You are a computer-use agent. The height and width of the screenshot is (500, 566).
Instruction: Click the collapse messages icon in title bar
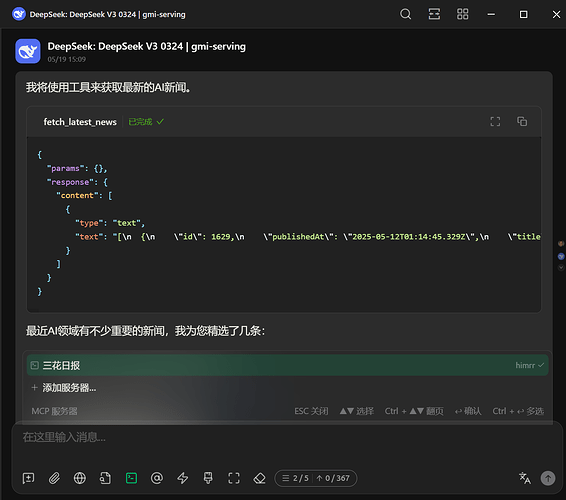[434, 14]
